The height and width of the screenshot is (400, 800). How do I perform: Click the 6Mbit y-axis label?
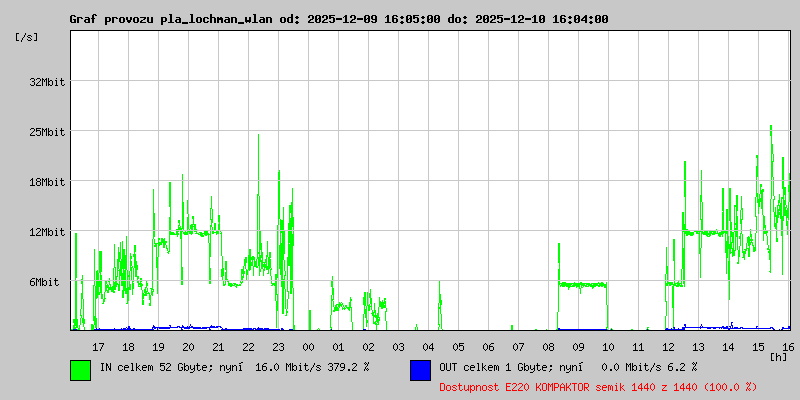click(x=44, y=282)
